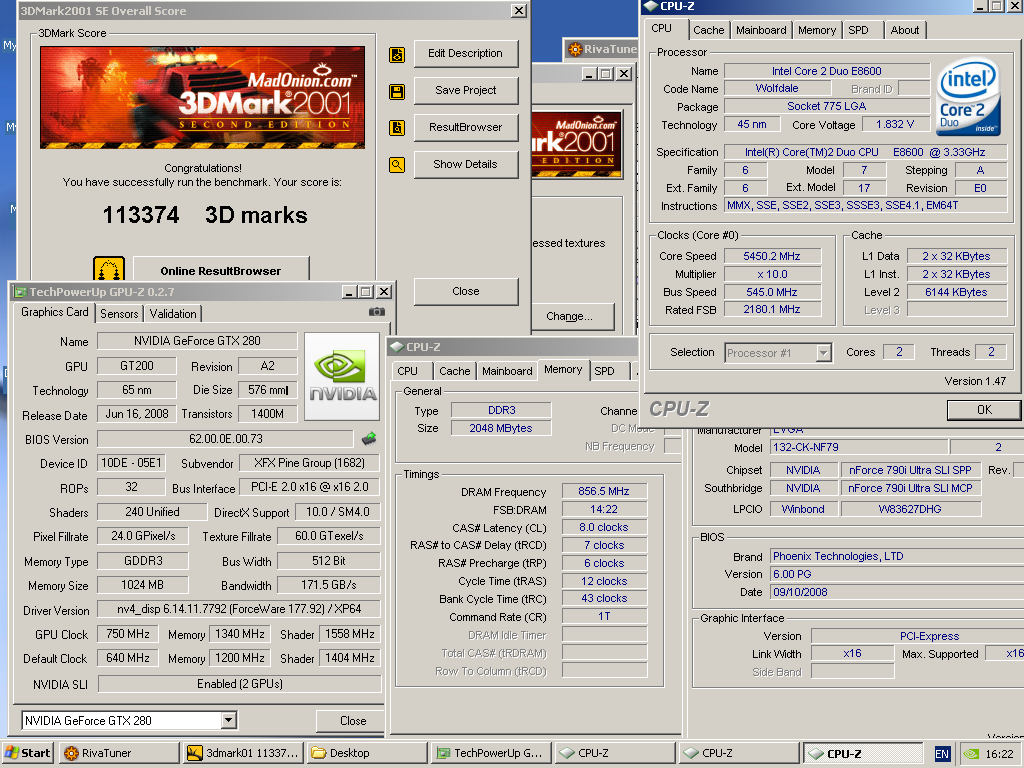Open Processor #1 selection dropdown
The image size is (1024, 768).
824,353
